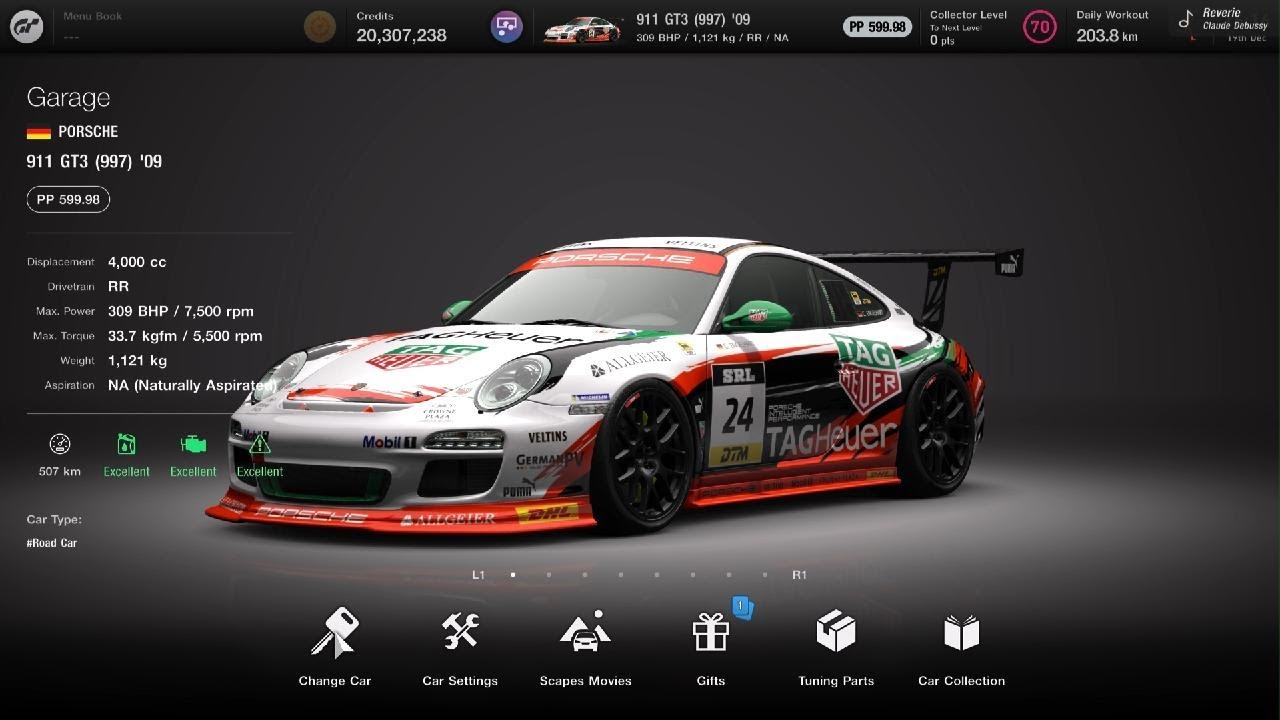Click the blue notification badge on Gifts
Screen dimensions: 1280x720
pos(742,607)
